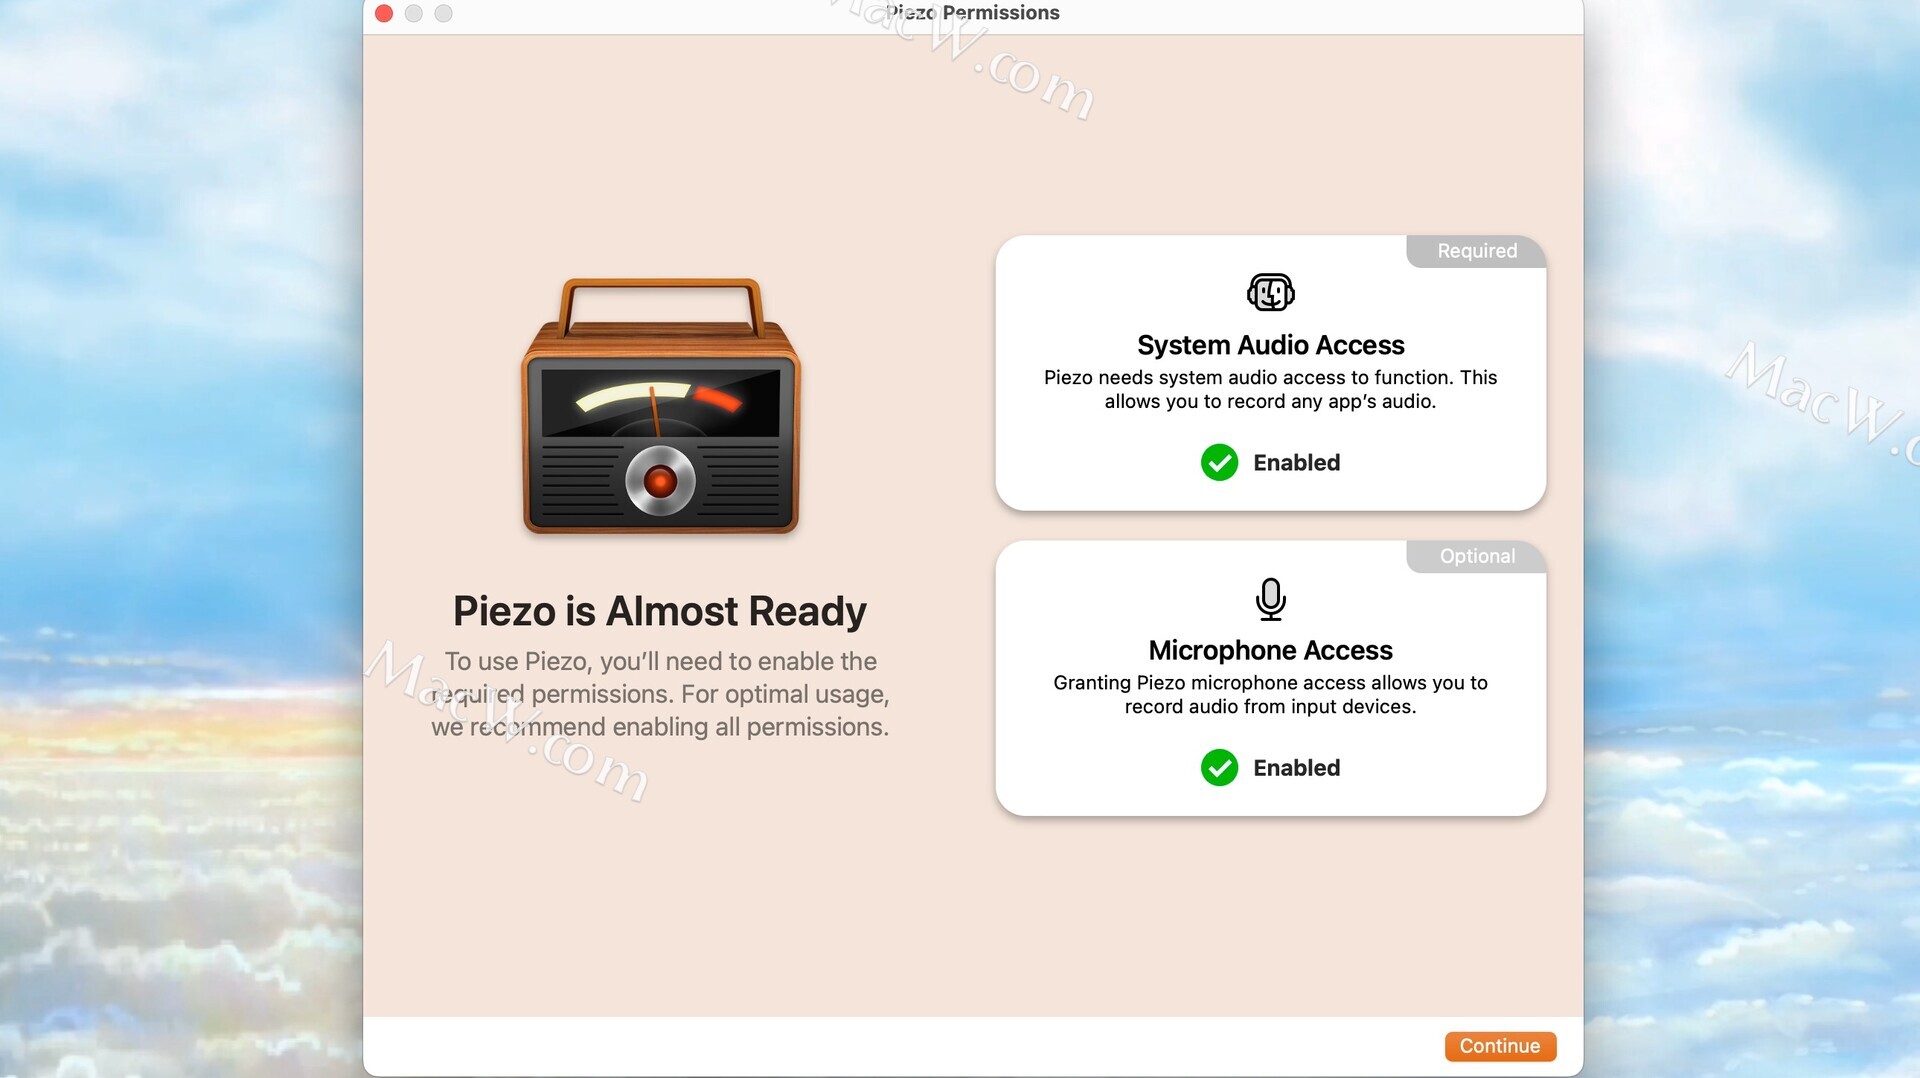Click green checkmark under System Audio Access
The height and width of the screenshot is (1078, 1920).
click(1219, 462)
